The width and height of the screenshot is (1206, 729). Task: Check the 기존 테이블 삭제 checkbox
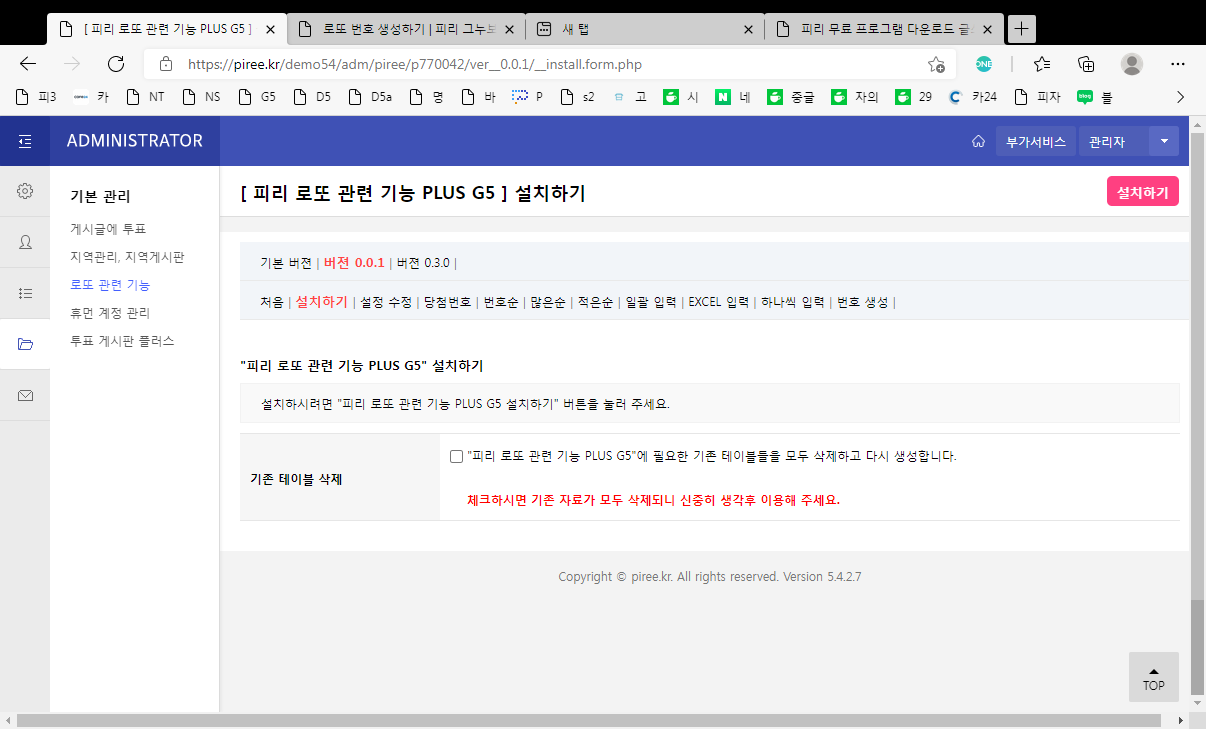456,456
